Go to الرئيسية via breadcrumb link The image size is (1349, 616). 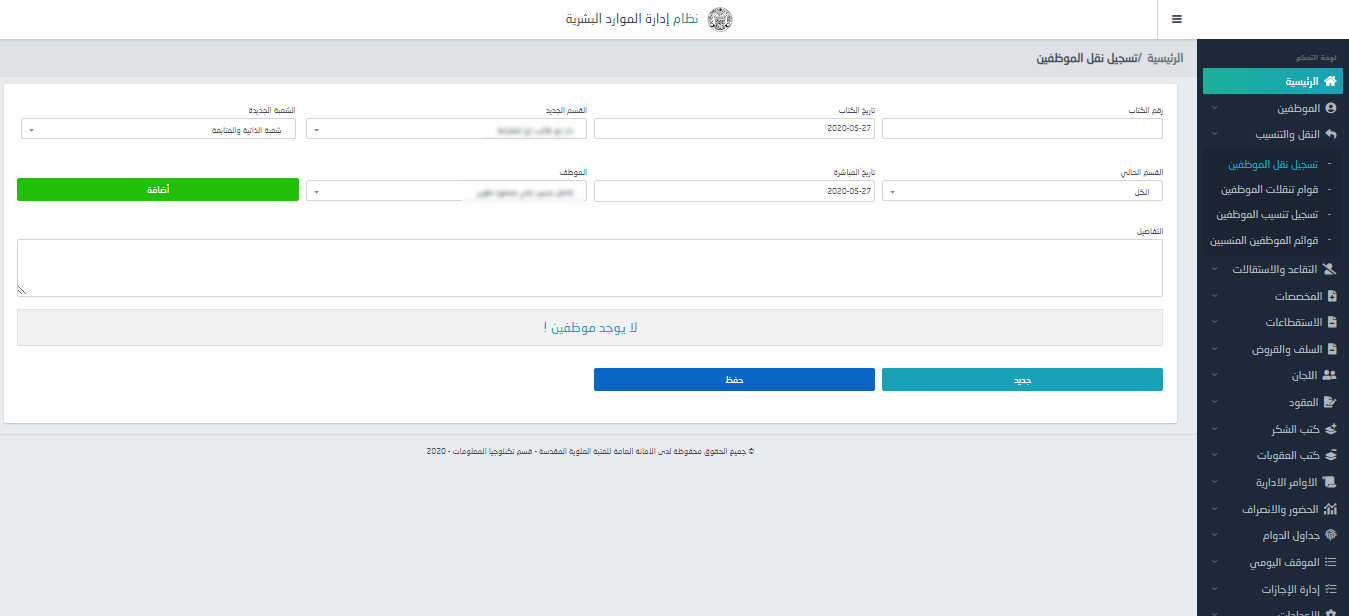[x=1164, y=58]
